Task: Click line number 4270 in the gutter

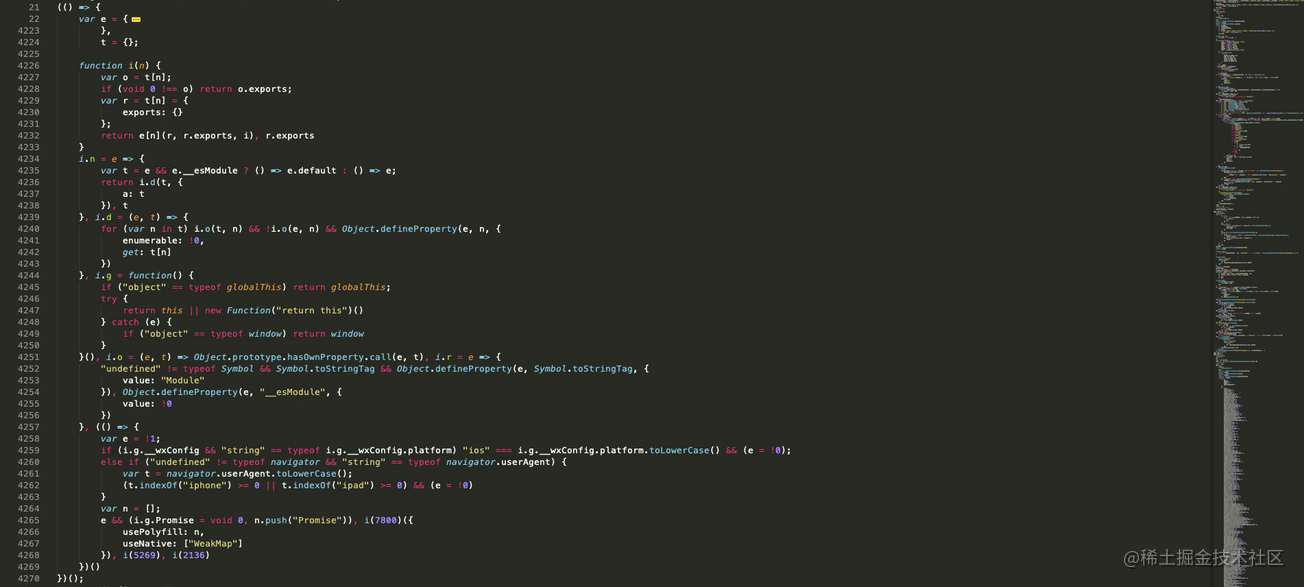Action: point(28,578)
